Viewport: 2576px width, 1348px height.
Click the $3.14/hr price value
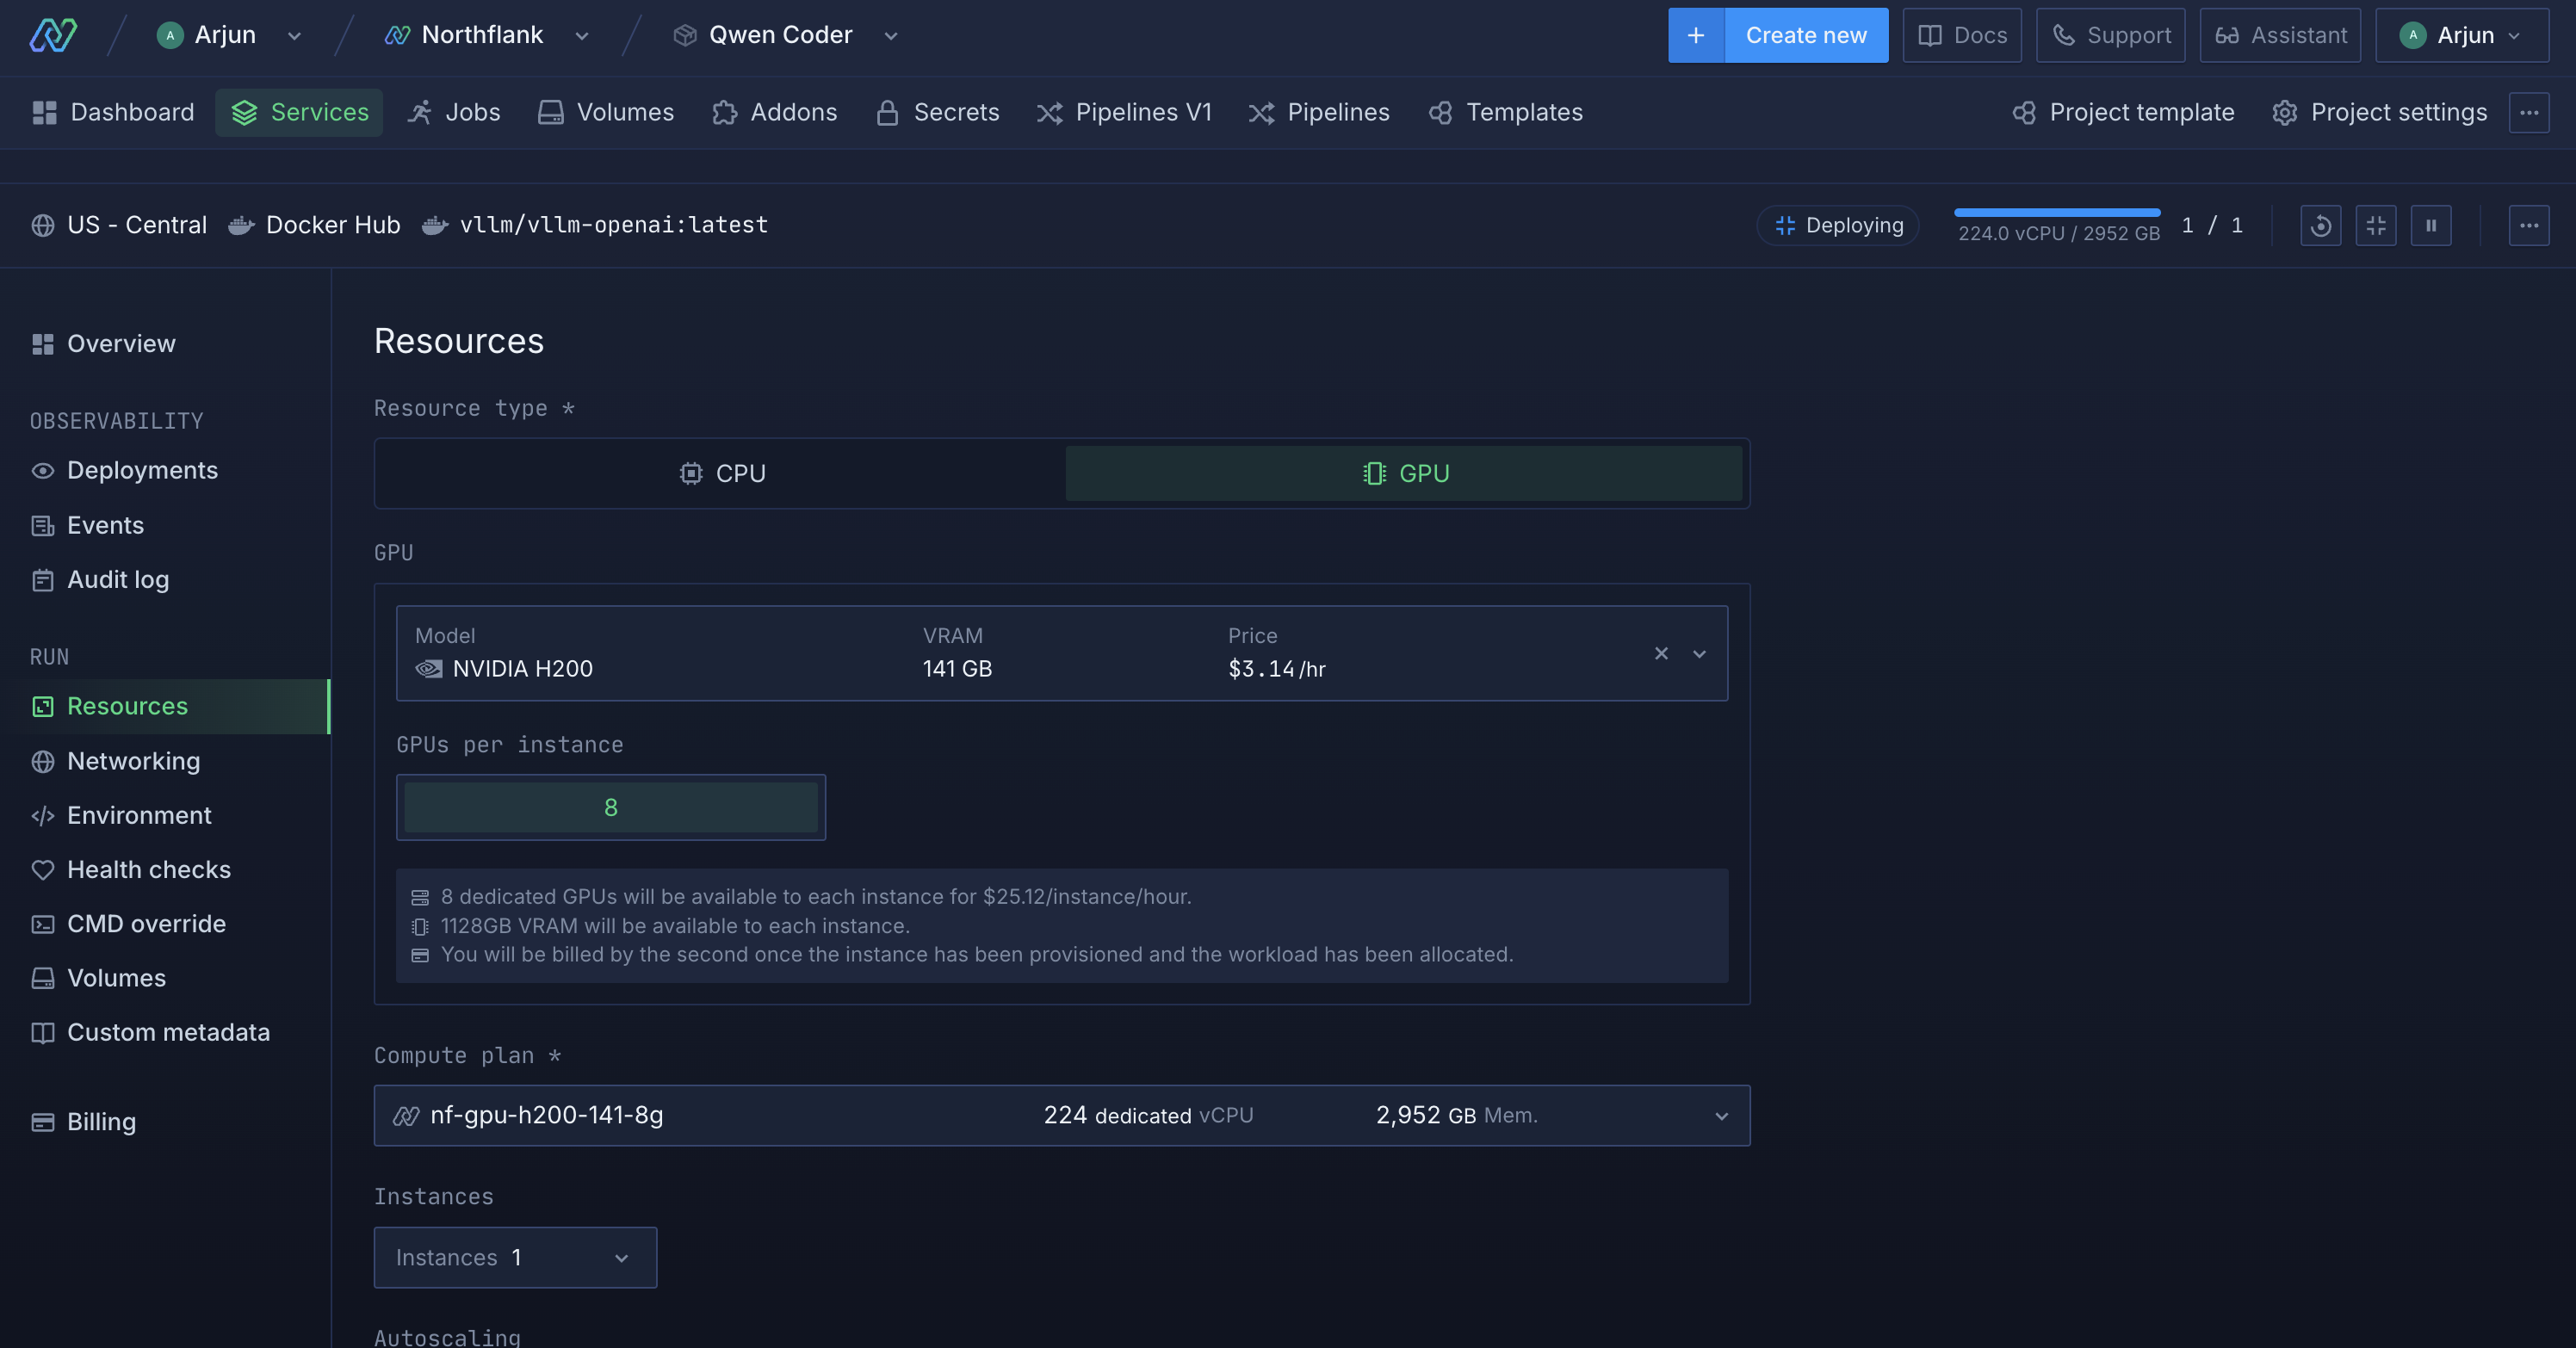click(x=1277, y=669)
